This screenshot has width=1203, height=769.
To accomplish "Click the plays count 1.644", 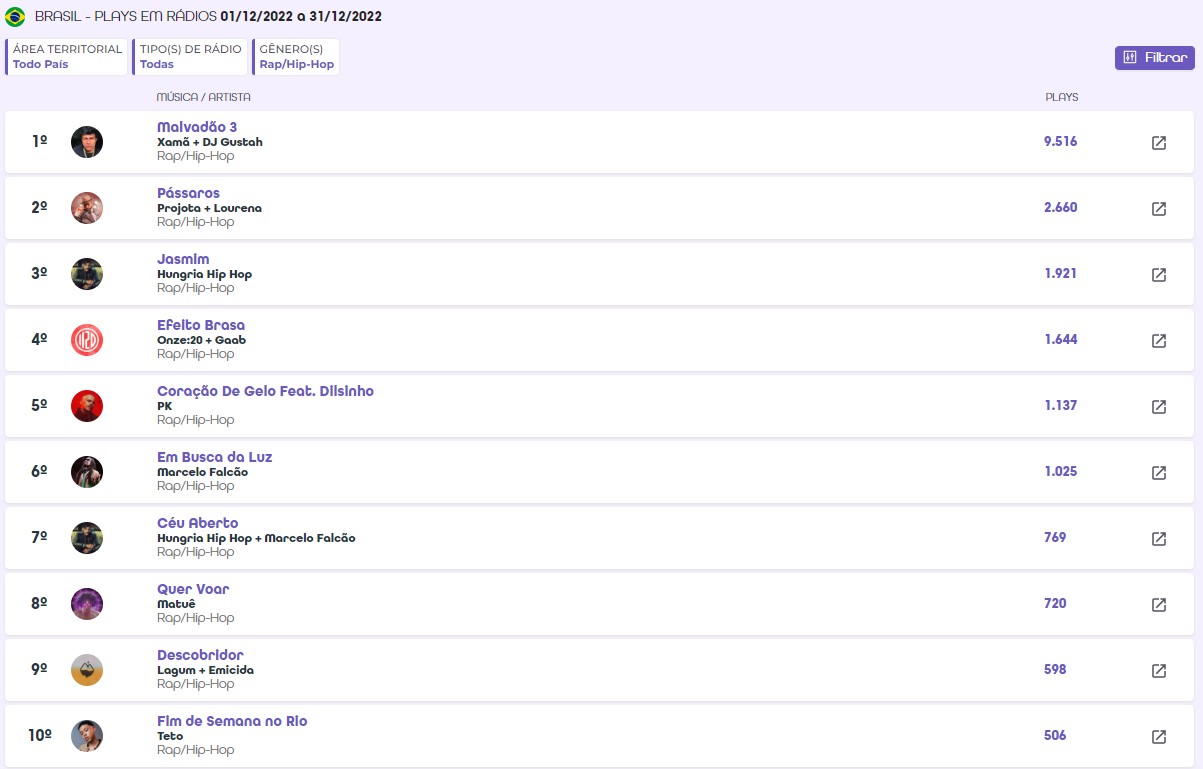I will (x=1060, y=340).
